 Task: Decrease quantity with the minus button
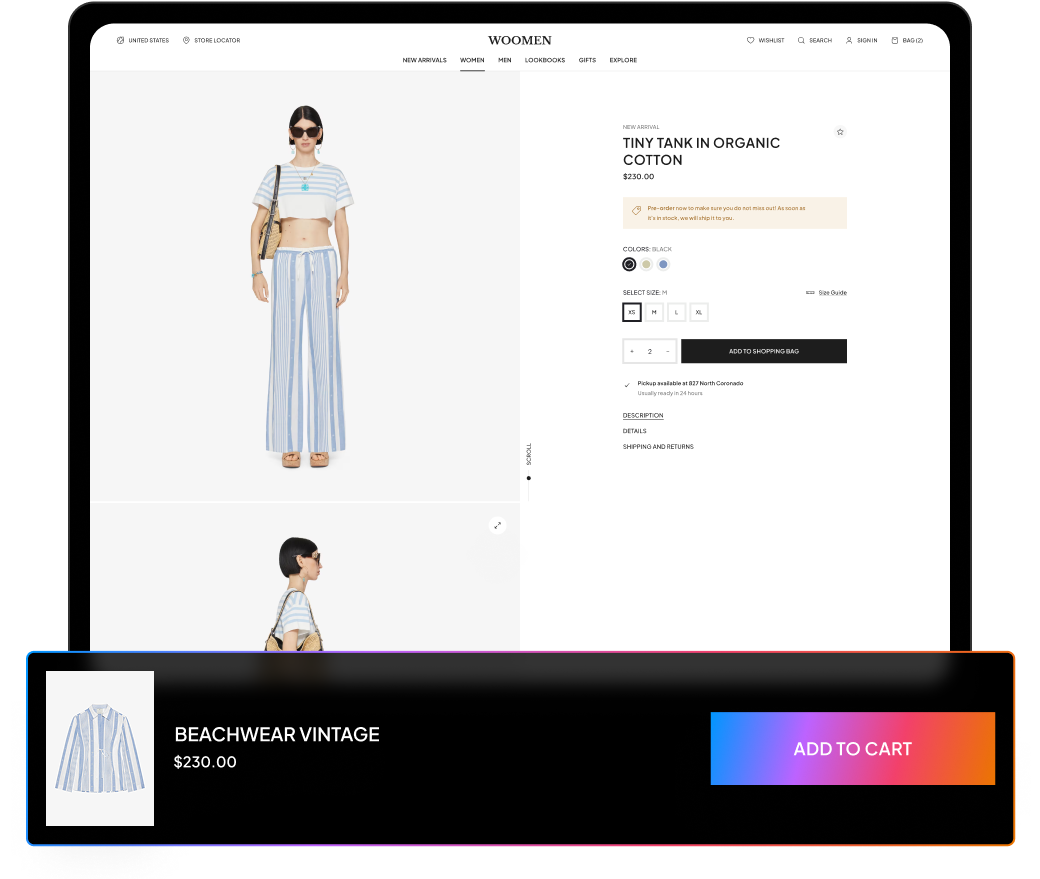pos(667,352)
